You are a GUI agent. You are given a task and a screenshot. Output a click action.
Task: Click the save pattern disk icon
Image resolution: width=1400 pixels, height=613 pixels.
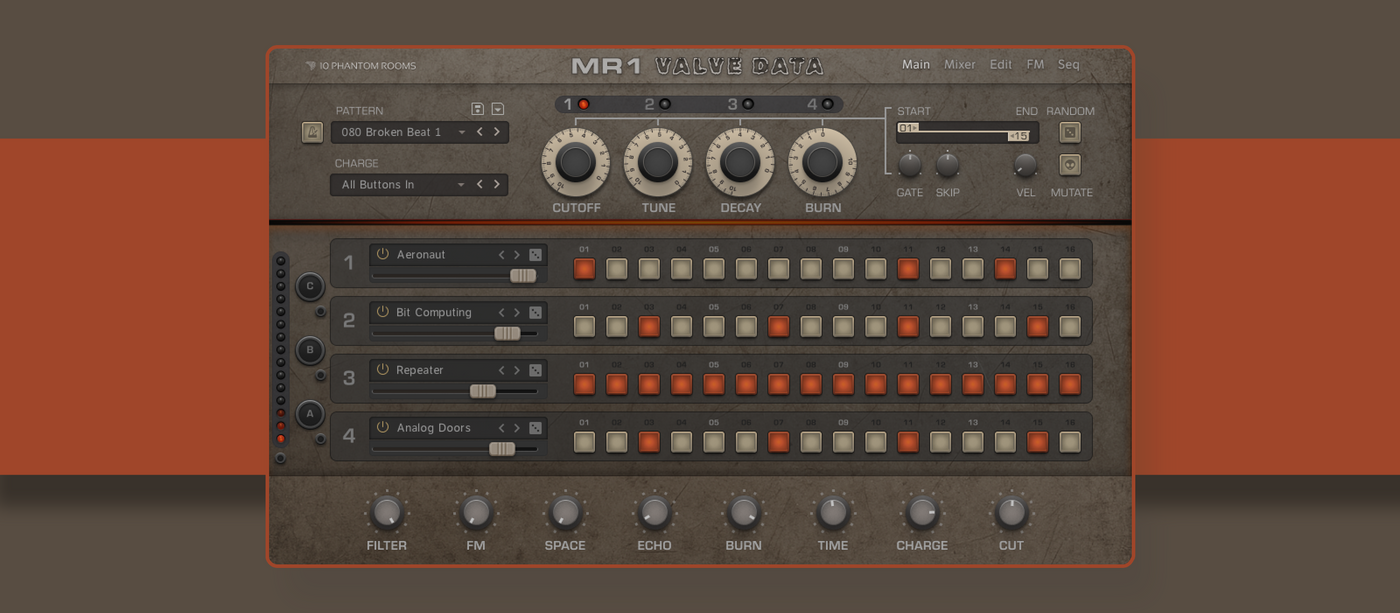478,109
